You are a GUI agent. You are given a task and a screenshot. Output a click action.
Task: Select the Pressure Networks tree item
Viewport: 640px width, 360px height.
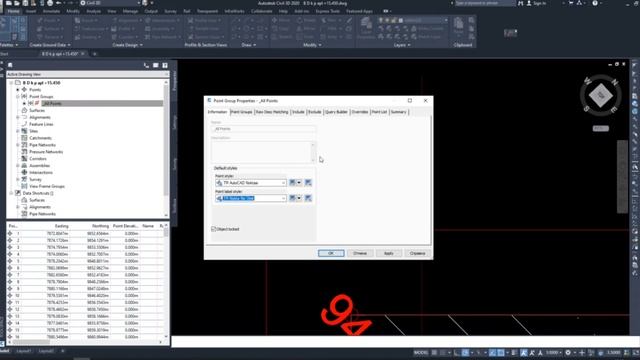[x=46, y=152]
